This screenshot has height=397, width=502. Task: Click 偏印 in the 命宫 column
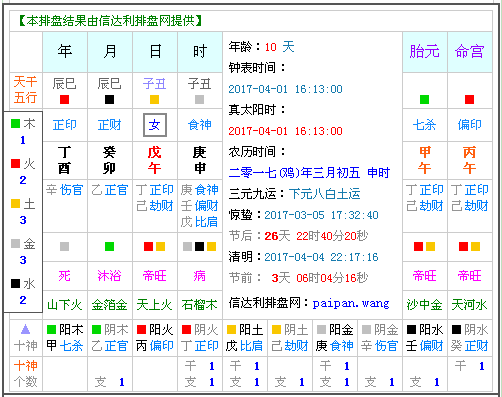tap(469, 125)
